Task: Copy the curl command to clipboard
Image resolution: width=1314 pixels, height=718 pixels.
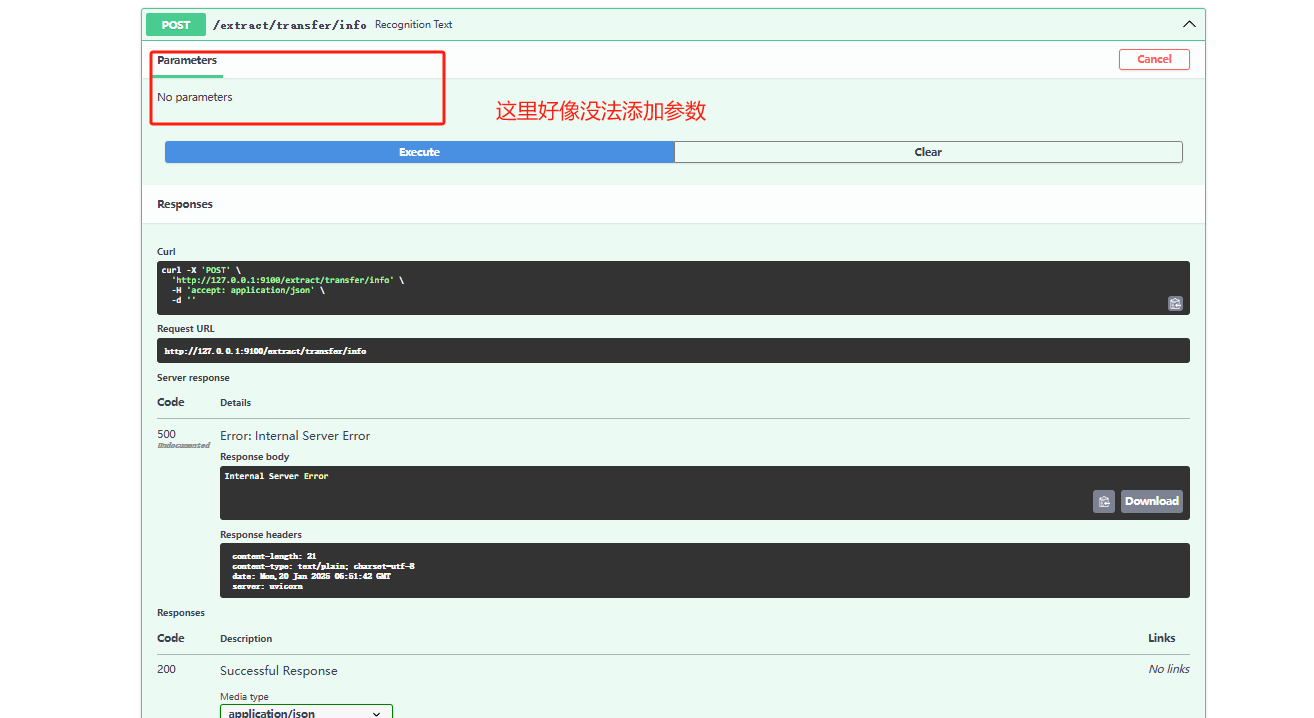Action: [x=1175, y=303]
